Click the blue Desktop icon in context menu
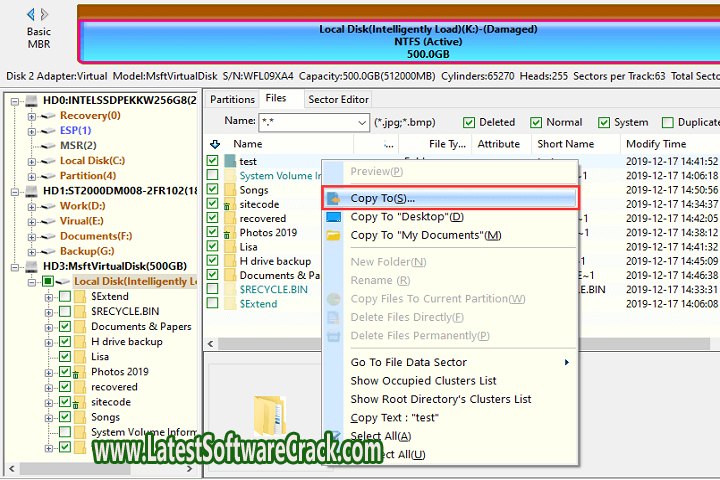Viewport: 720px width, 480px height. pos(334,217)
